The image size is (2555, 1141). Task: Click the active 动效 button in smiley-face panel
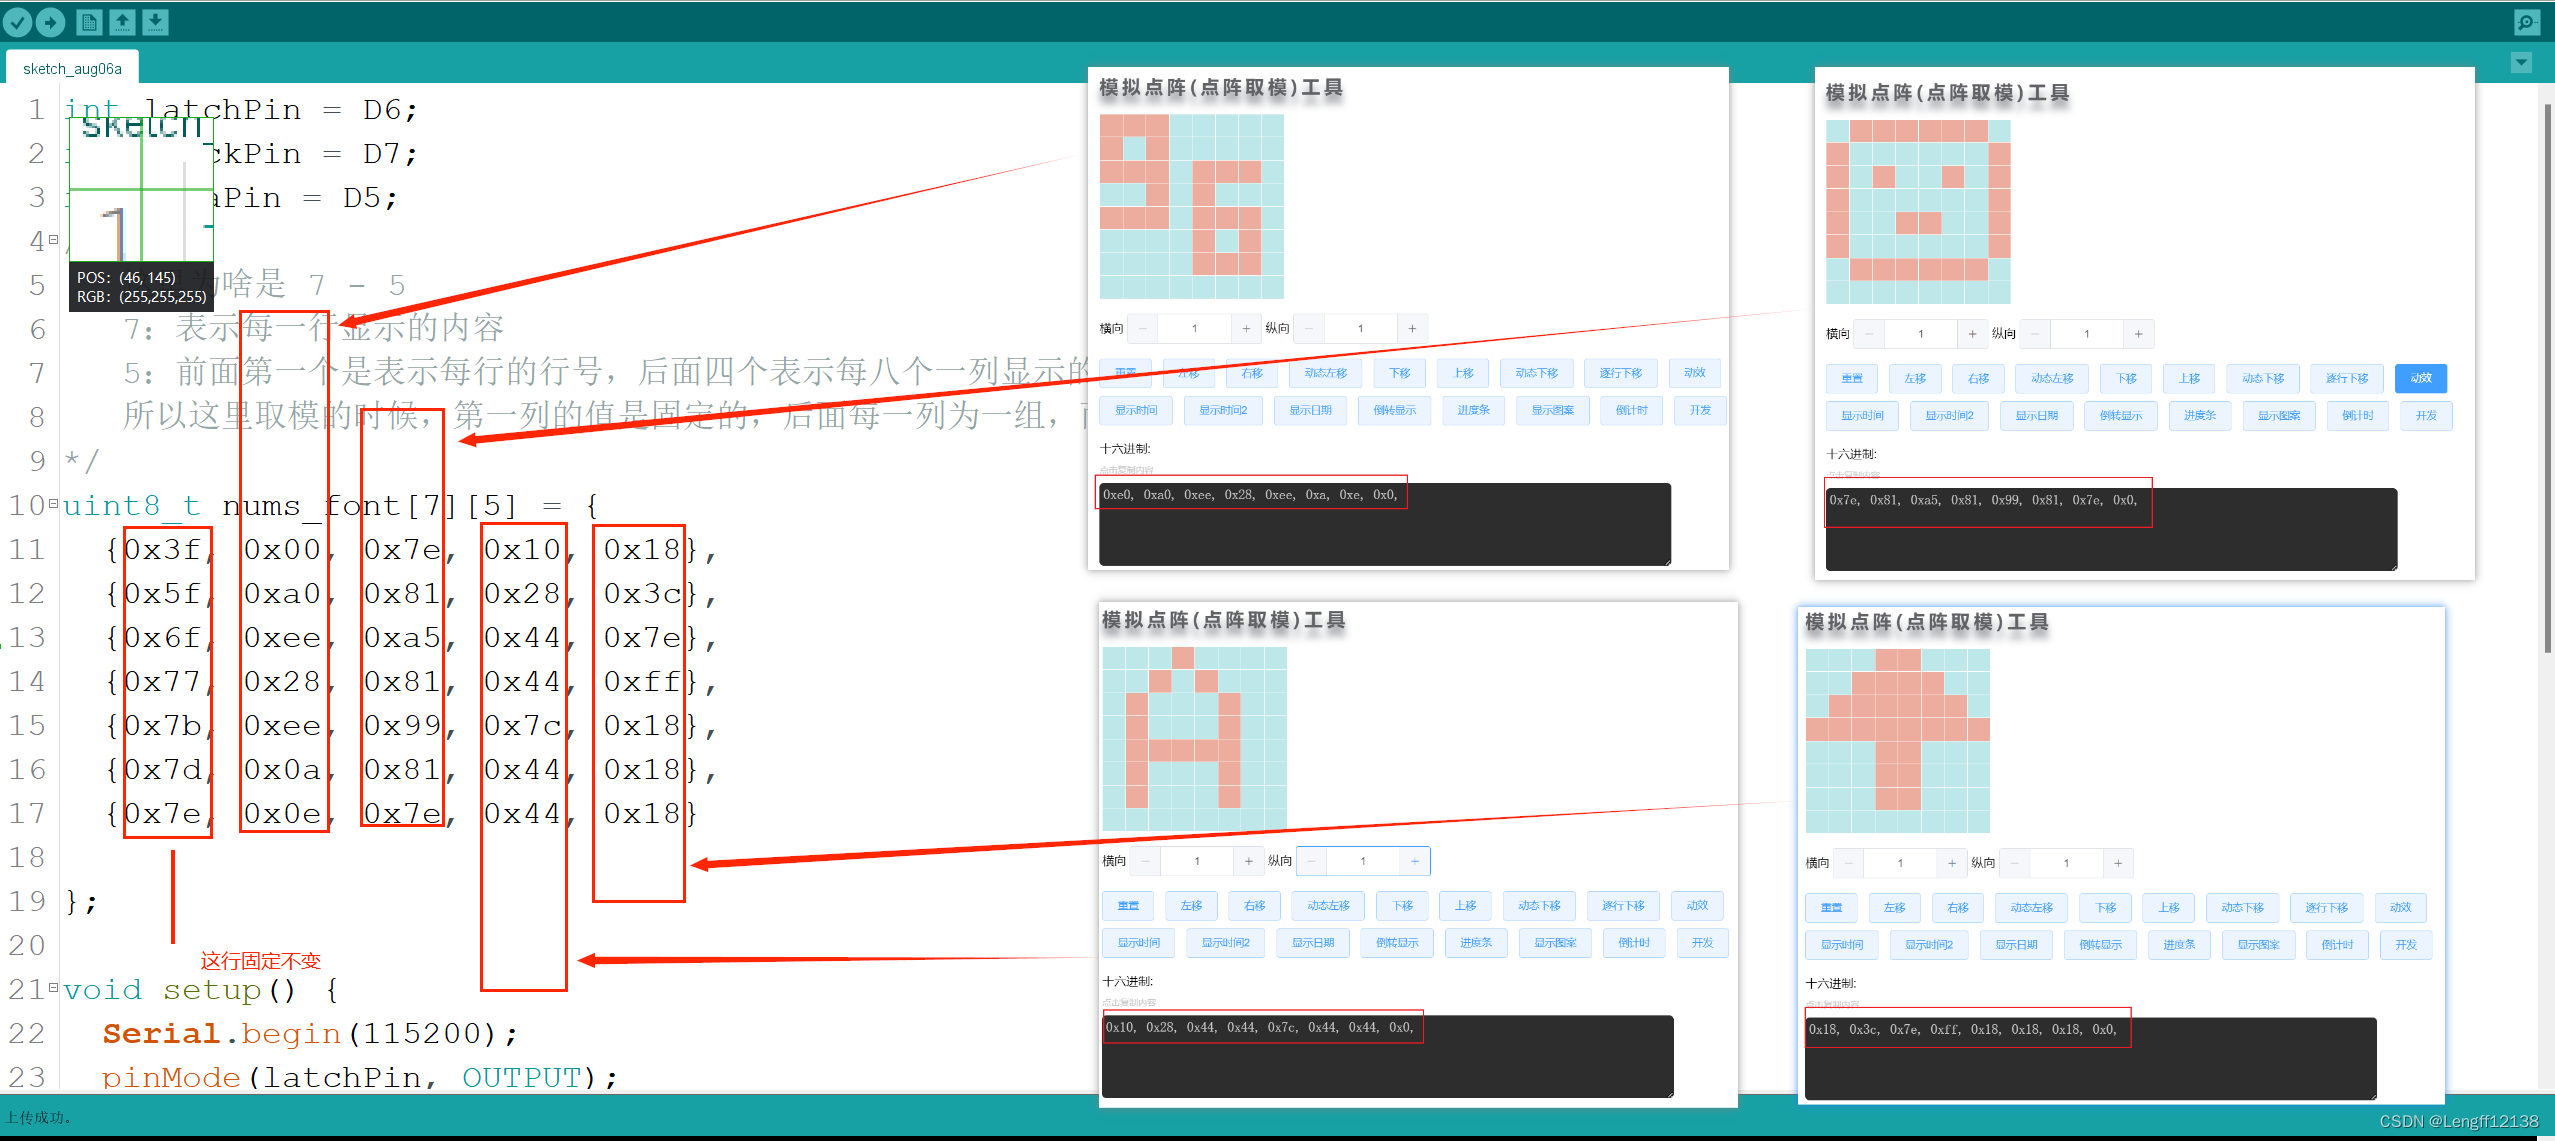[x=2420, y=378]
